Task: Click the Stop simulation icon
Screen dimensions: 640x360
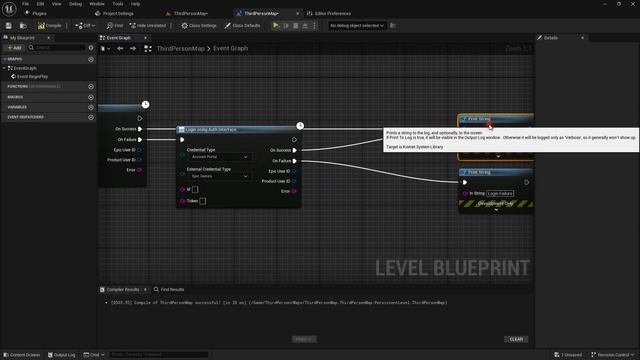Action: click(x=296, y=26)
